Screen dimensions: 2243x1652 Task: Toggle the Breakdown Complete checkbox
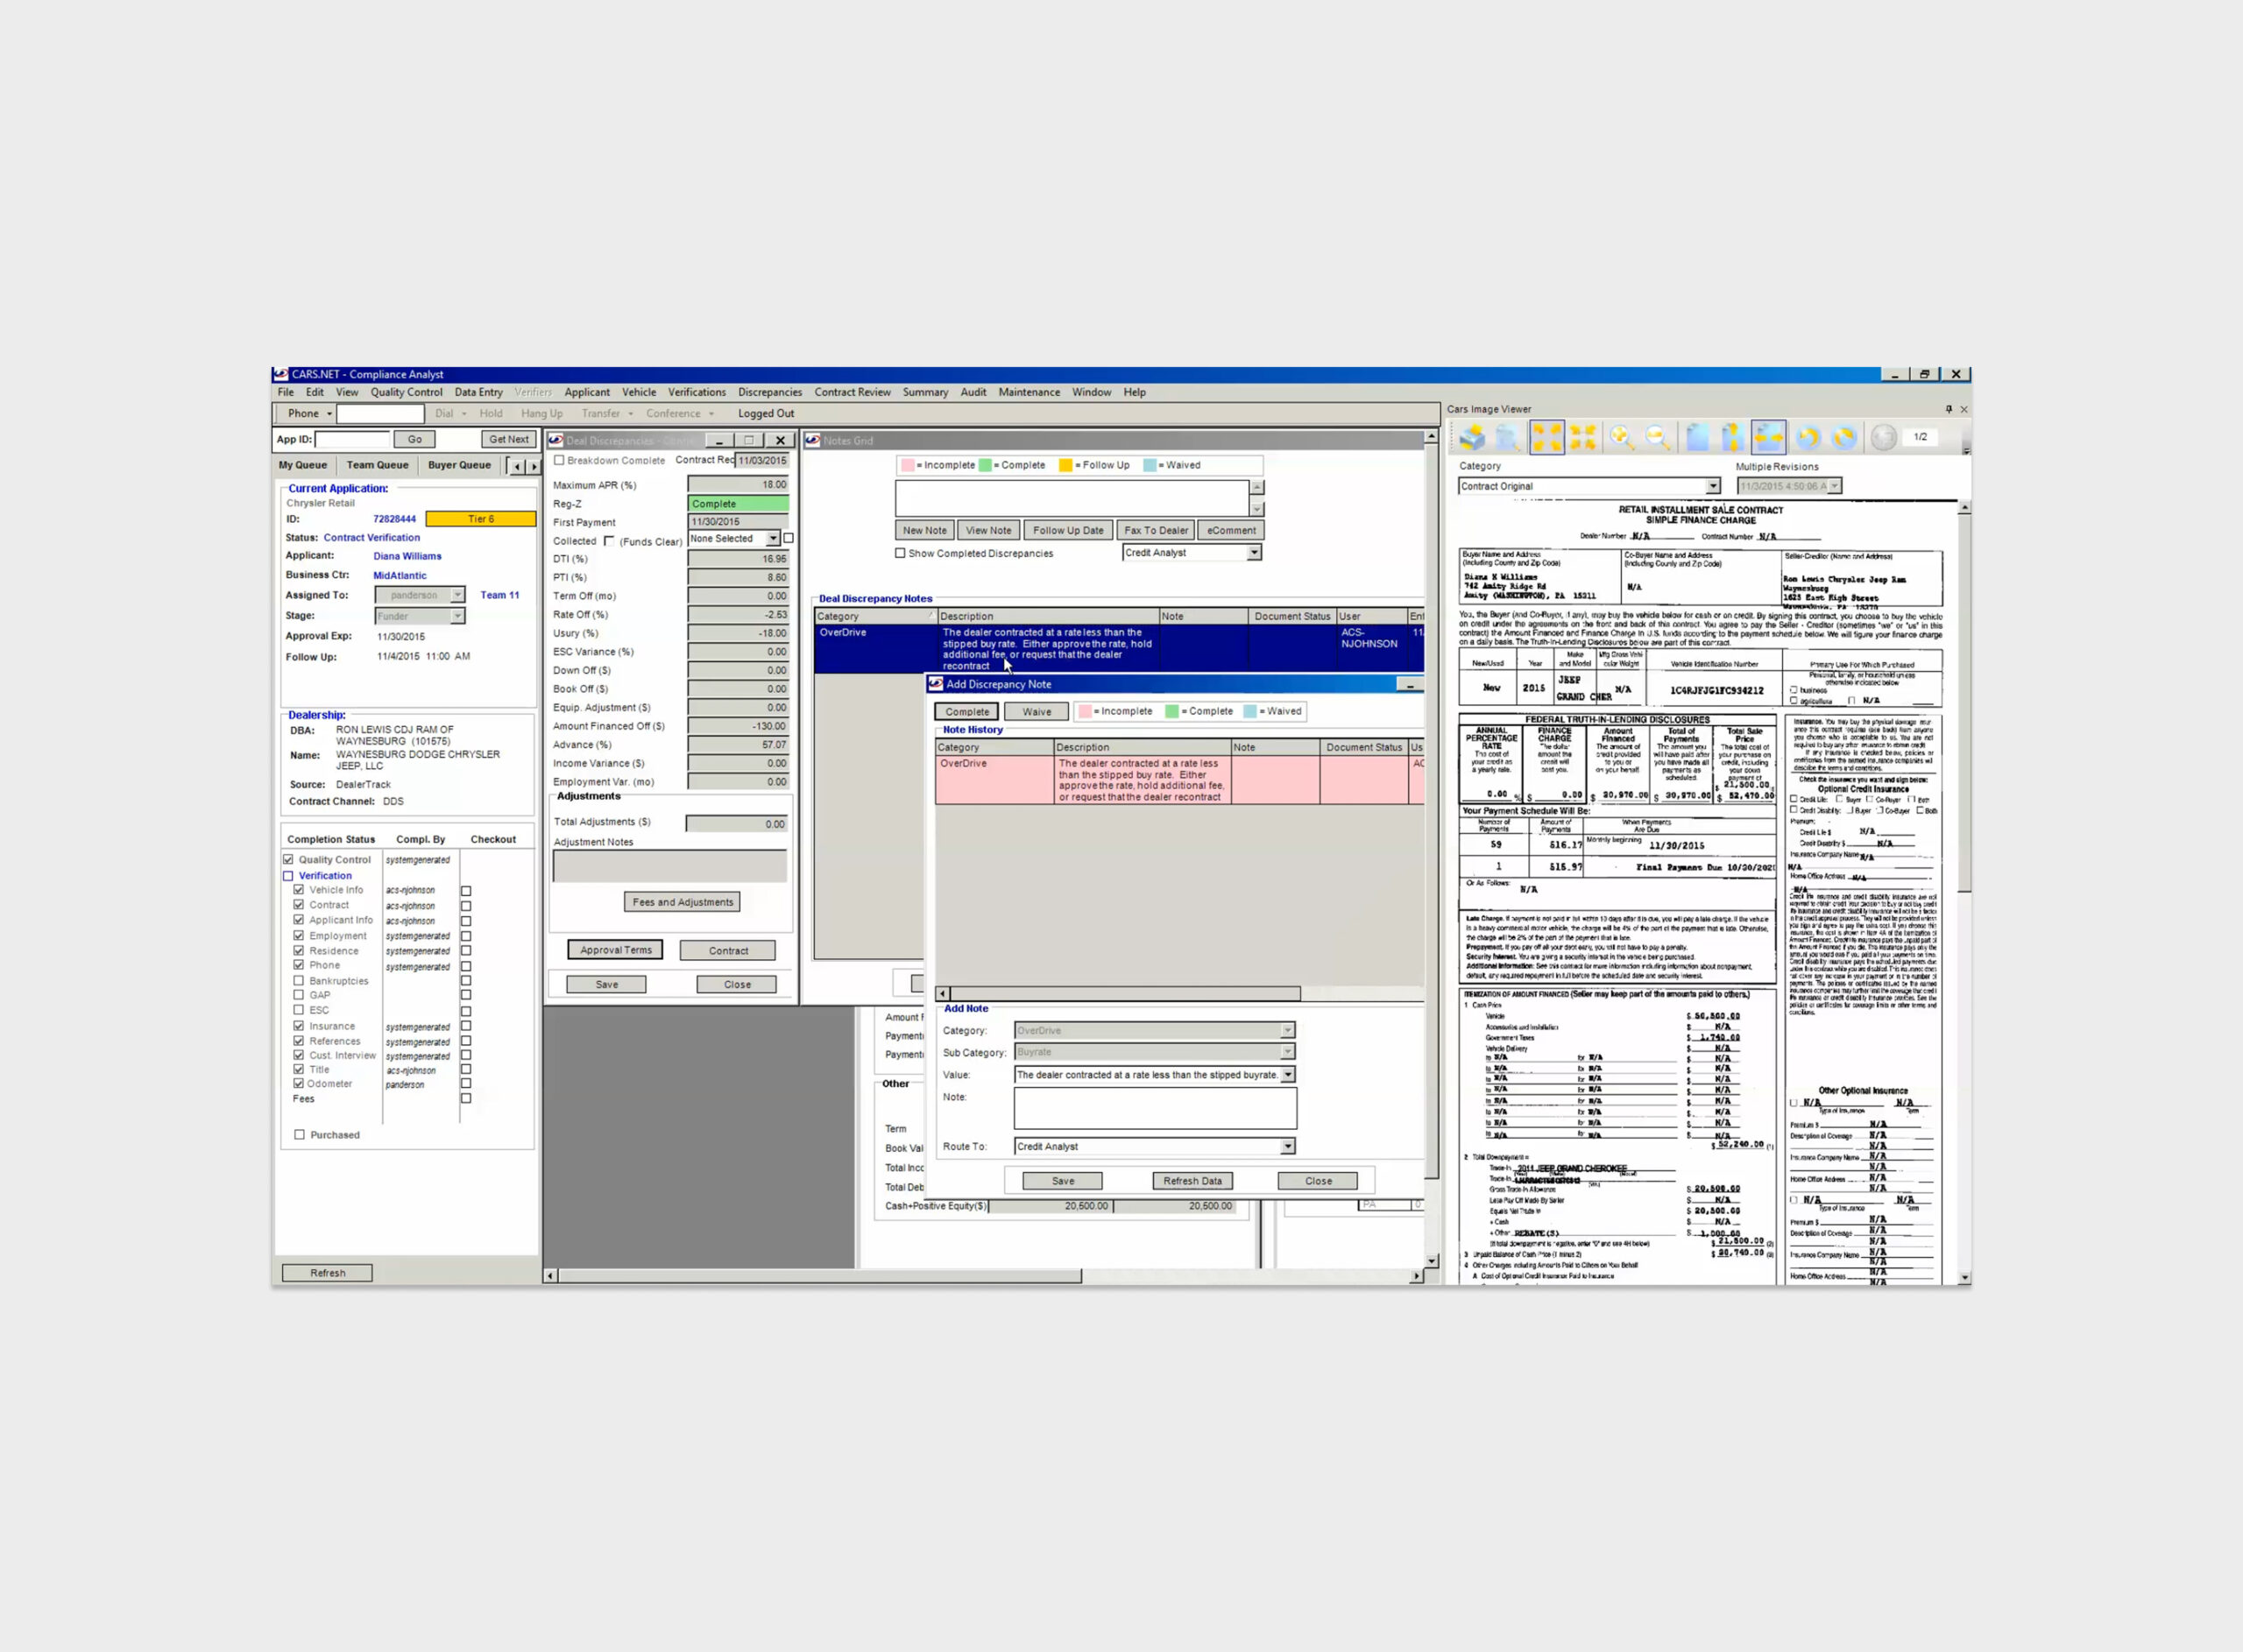tap(559, 460)
